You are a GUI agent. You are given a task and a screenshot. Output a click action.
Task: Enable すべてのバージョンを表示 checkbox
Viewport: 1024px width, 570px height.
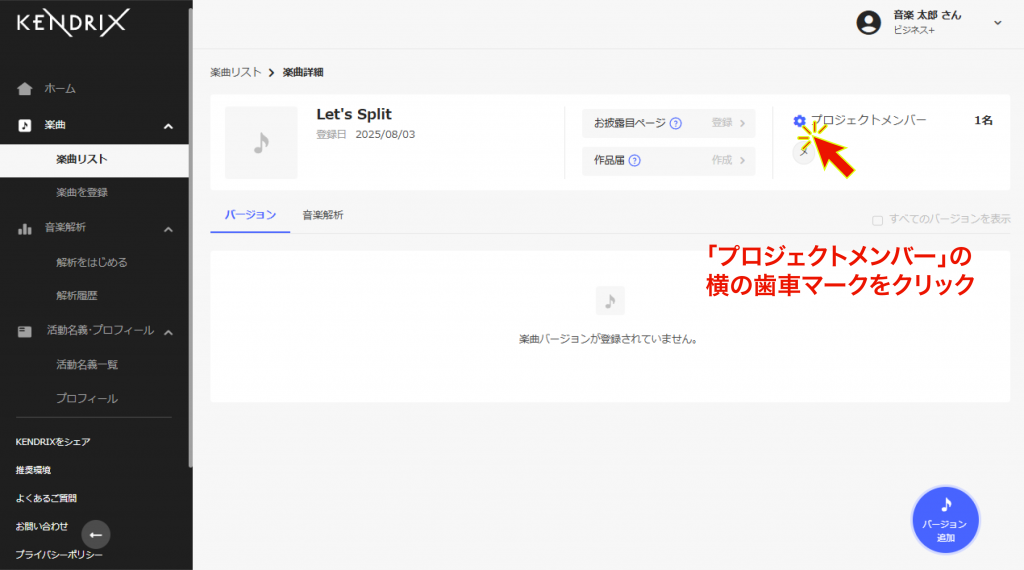(x=877, y=219)
